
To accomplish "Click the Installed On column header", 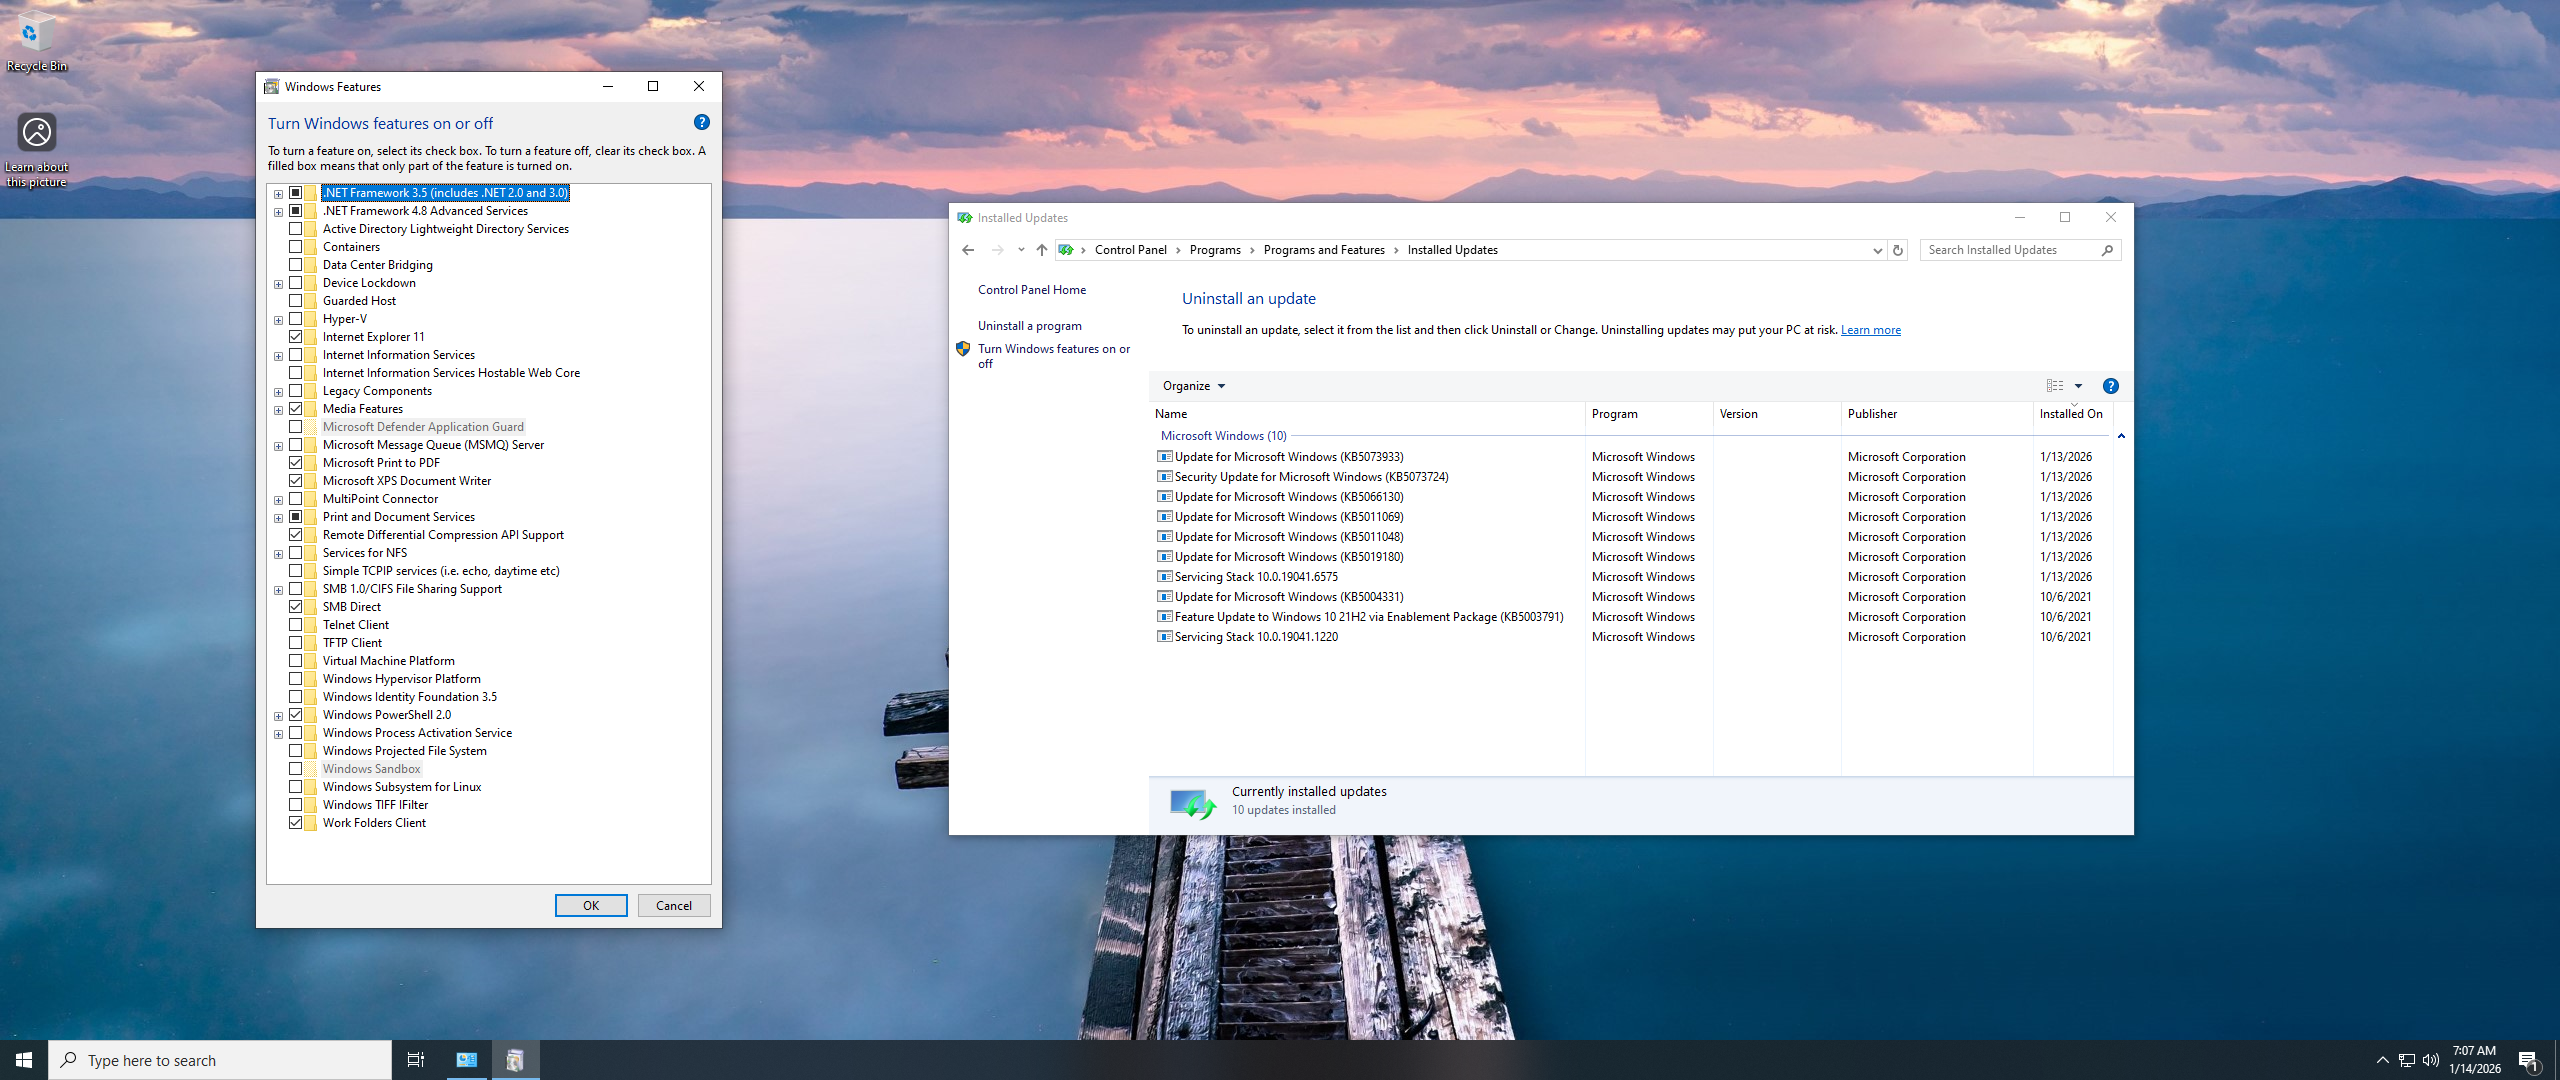I will (x=2070, y=414).
